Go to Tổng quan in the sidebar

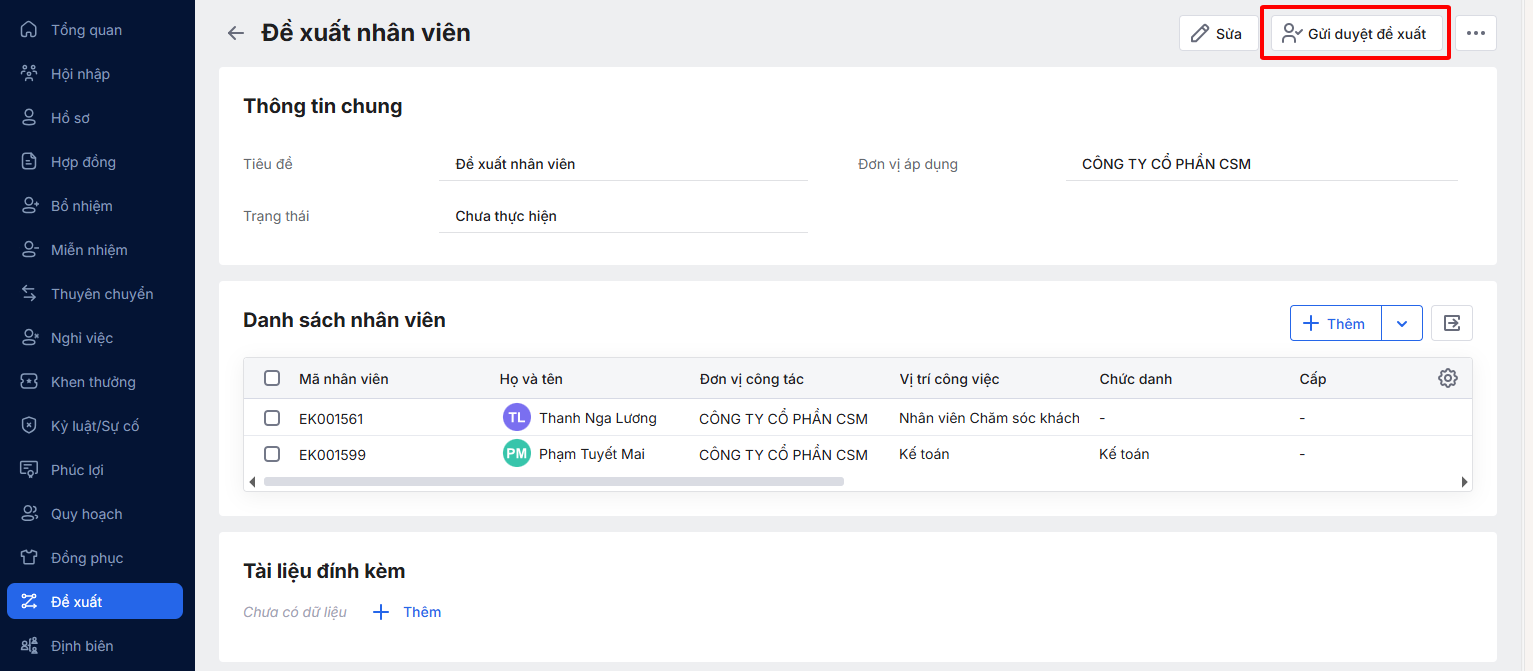(86, 30)
